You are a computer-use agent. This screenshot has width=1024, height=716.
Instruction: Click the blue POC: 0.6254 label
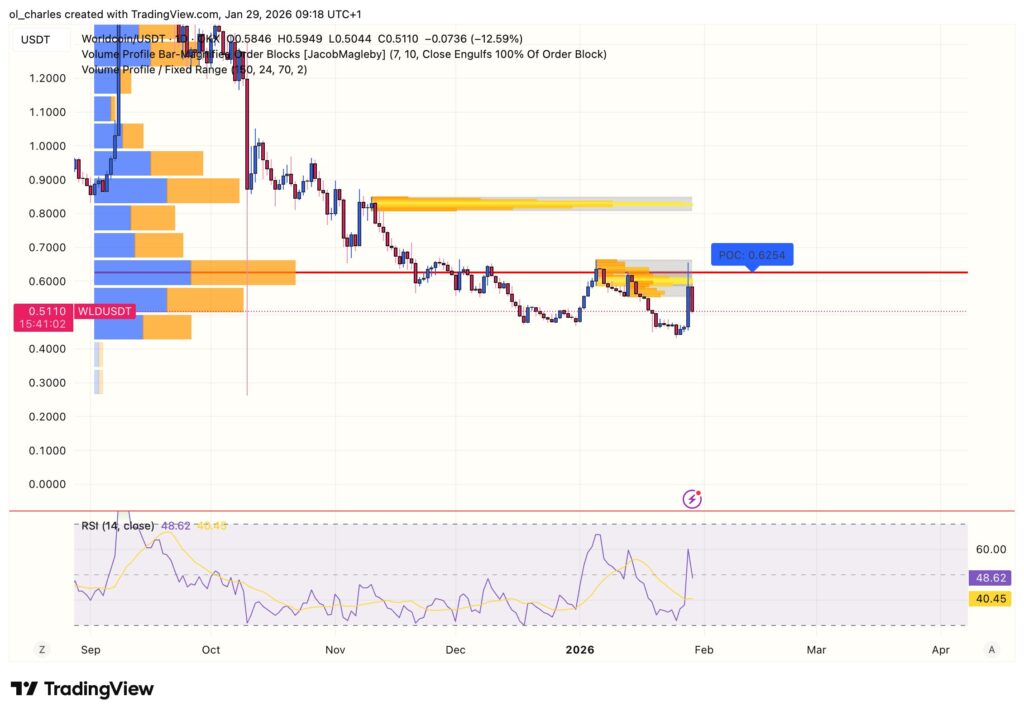coord(750,255)
